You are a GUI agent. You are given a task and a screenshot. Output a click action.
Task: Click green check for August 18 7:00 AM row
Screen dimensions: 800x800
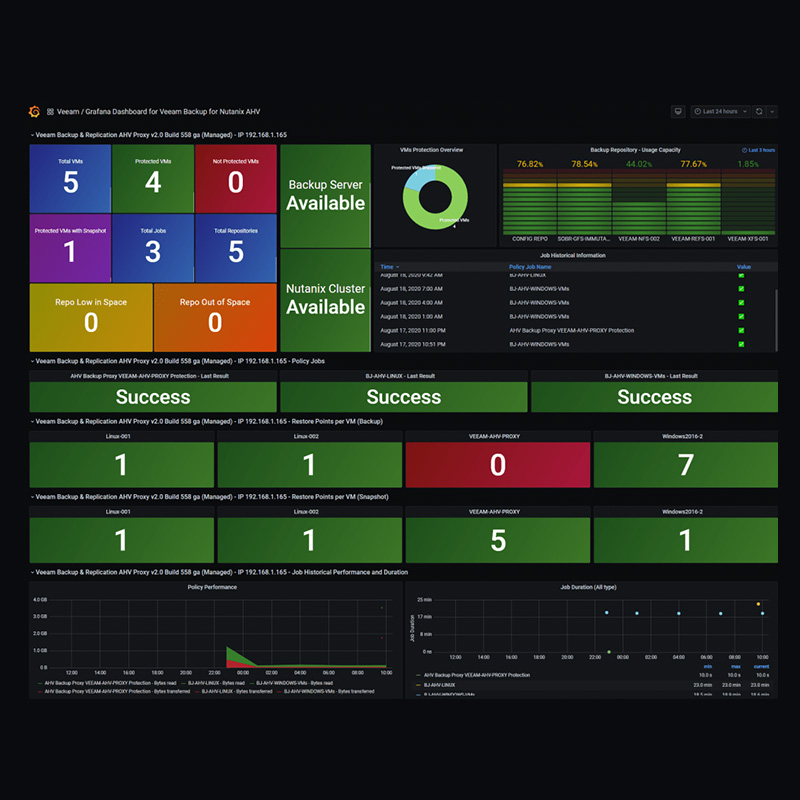pyautogui.click(x=741, y=289)
